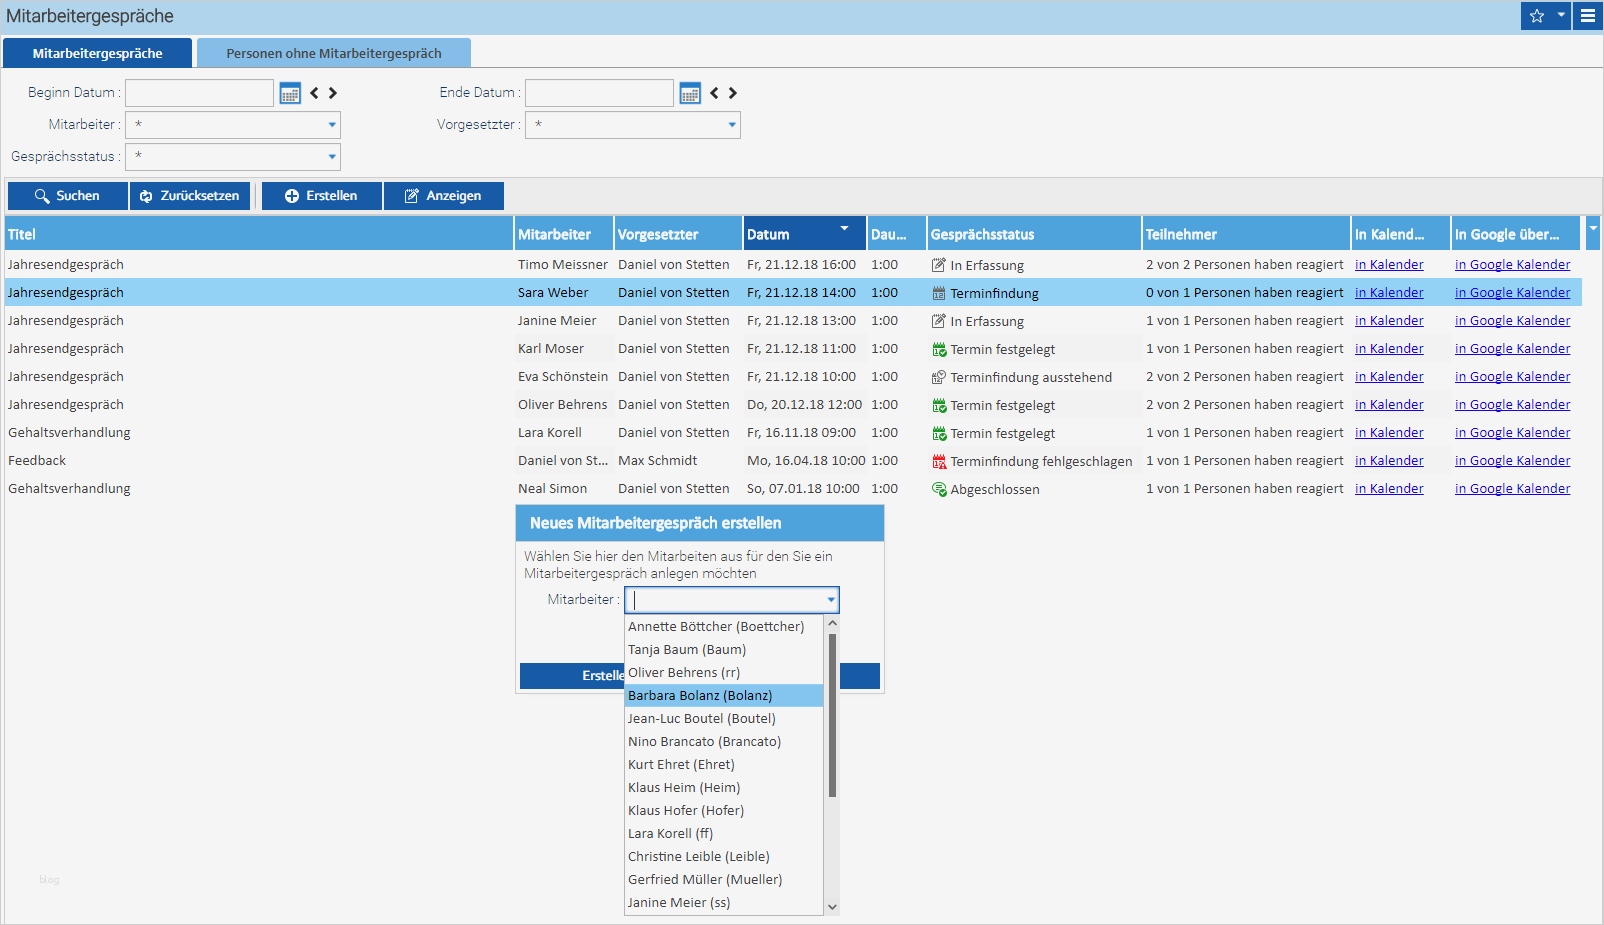The image size is (1604, 925).
Task: Click previous arrow next to Beginn Datum
Action: point(315,93)
